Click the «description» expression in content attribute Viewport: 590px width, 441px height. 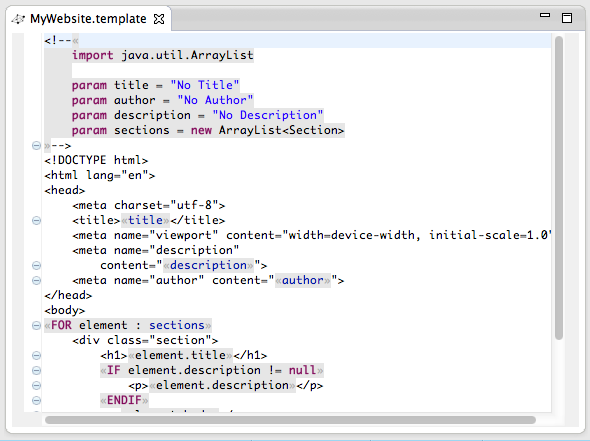(208, 265)
